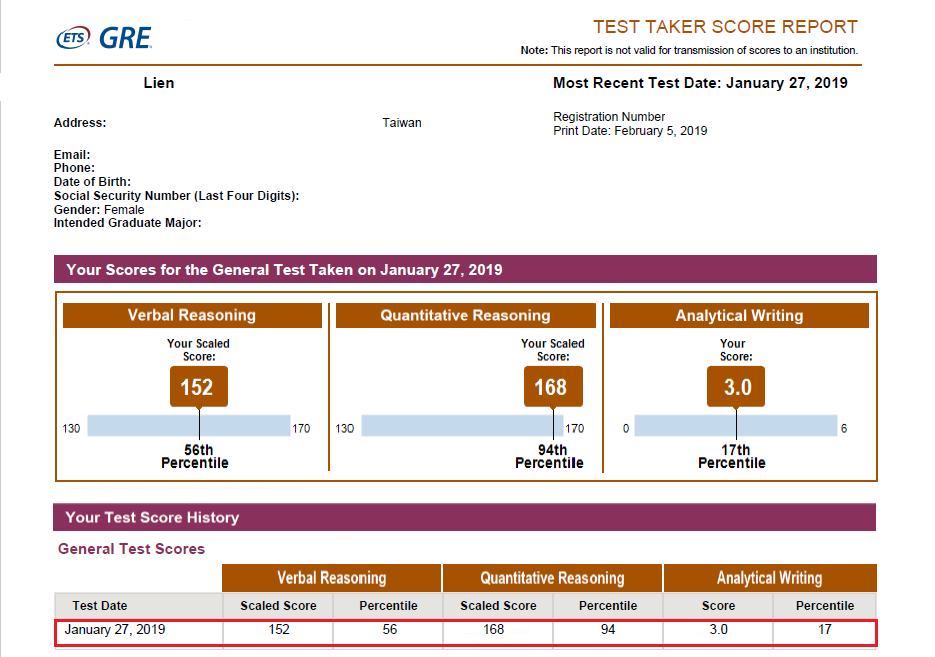Viewport: 935px width, 657px height.
Task: Click the Analytical Writing score scale bar
Action: 736,426
